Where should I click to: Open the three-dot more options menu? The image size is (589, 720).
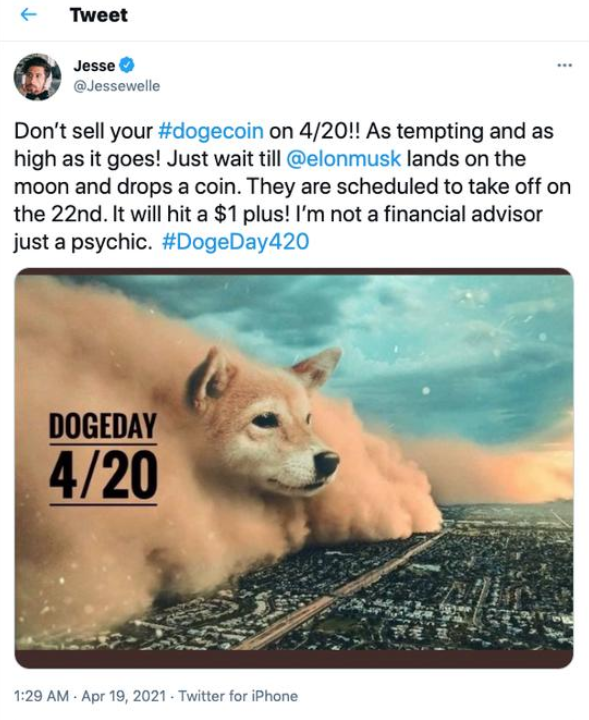pos(564,65)
